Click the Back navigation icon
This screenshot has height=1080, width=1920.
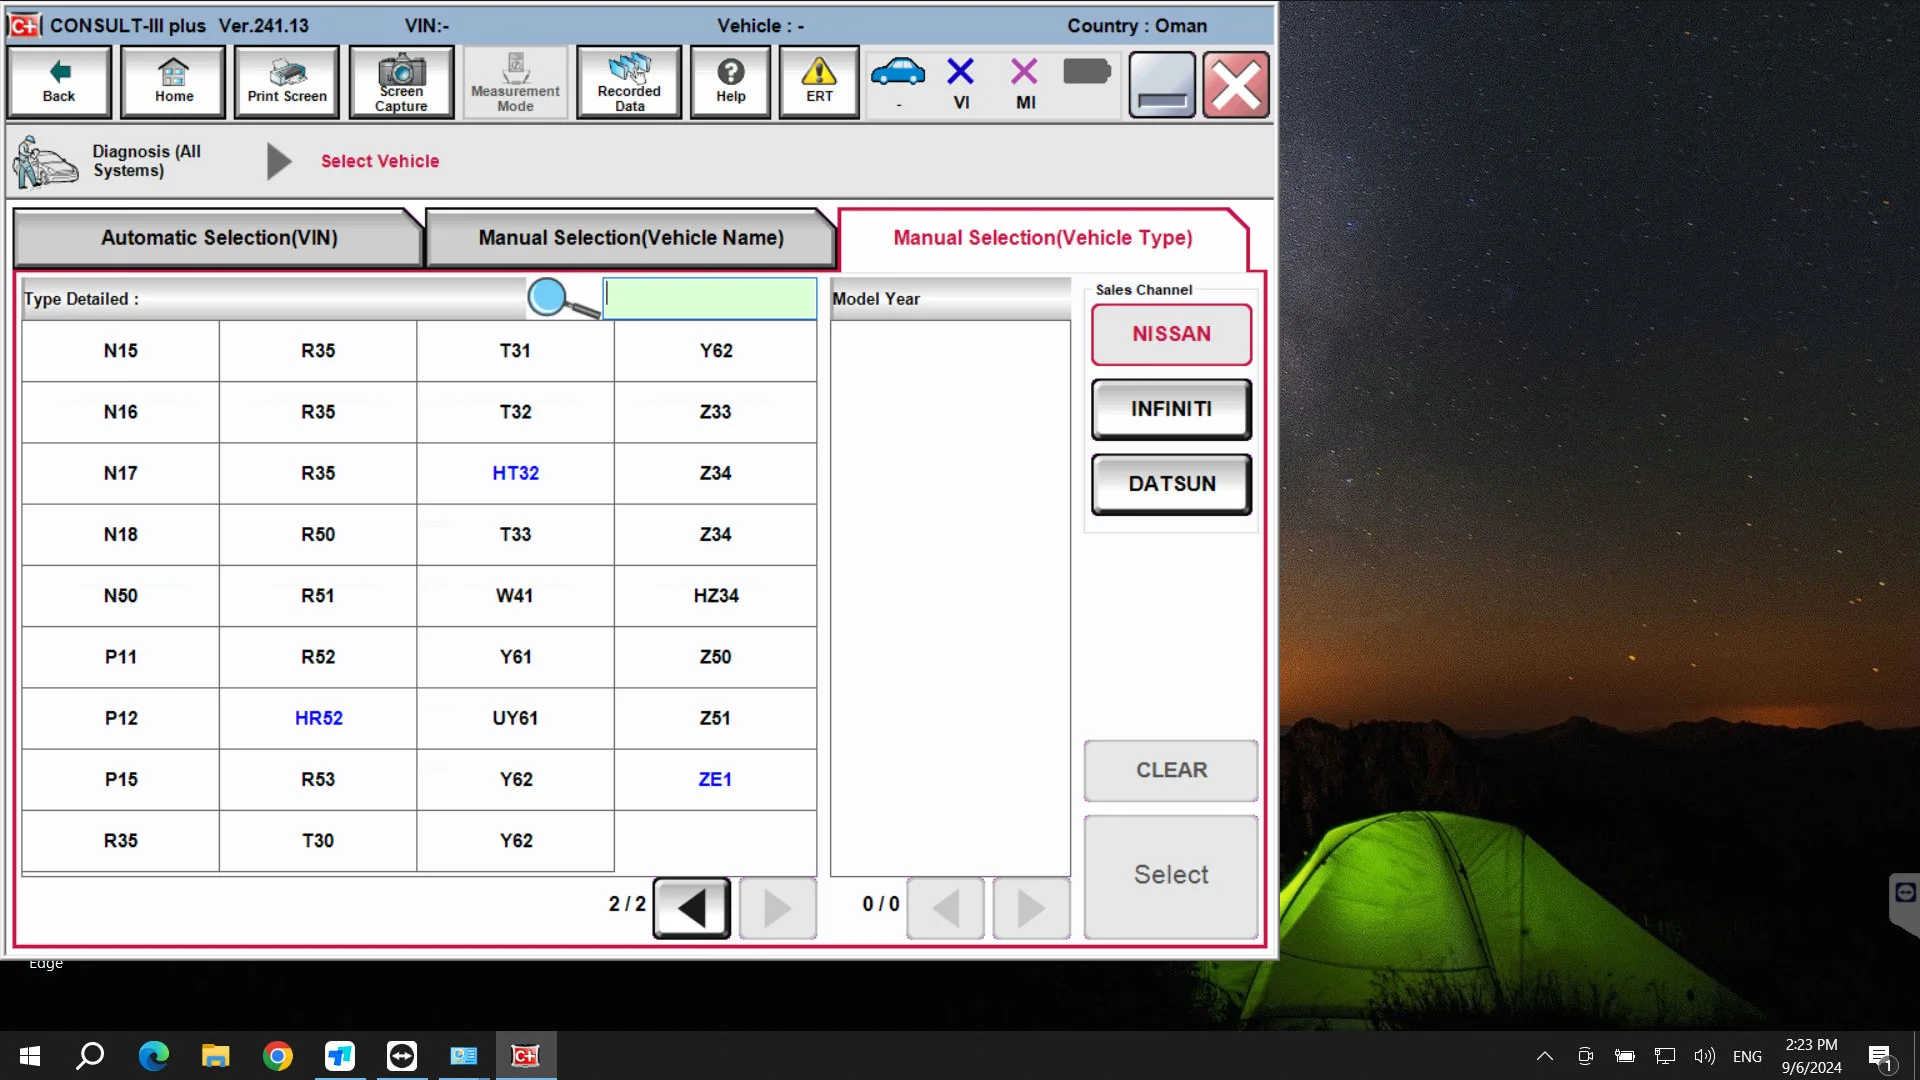click(x=58, y=82)
